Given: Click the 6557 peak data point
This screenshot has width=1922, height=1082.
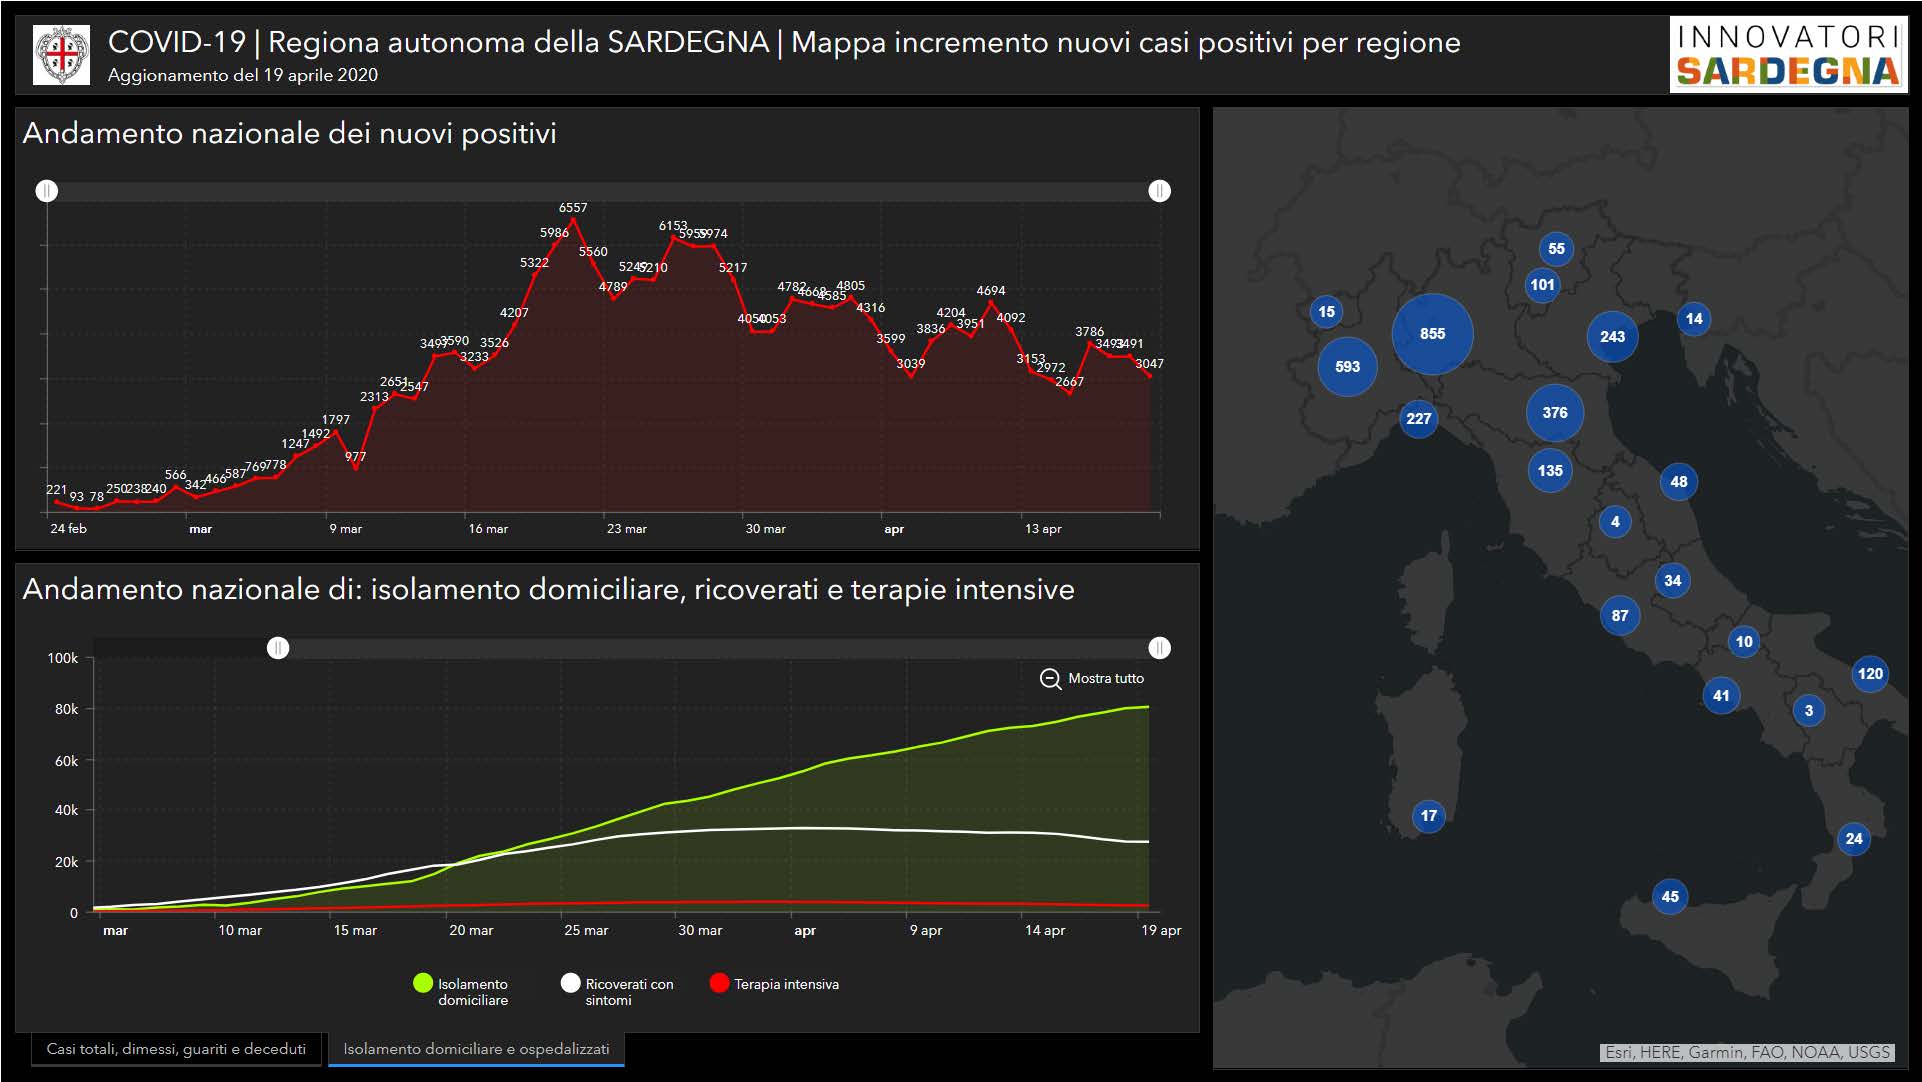Looking at the screenshot, I should [573, 220].
